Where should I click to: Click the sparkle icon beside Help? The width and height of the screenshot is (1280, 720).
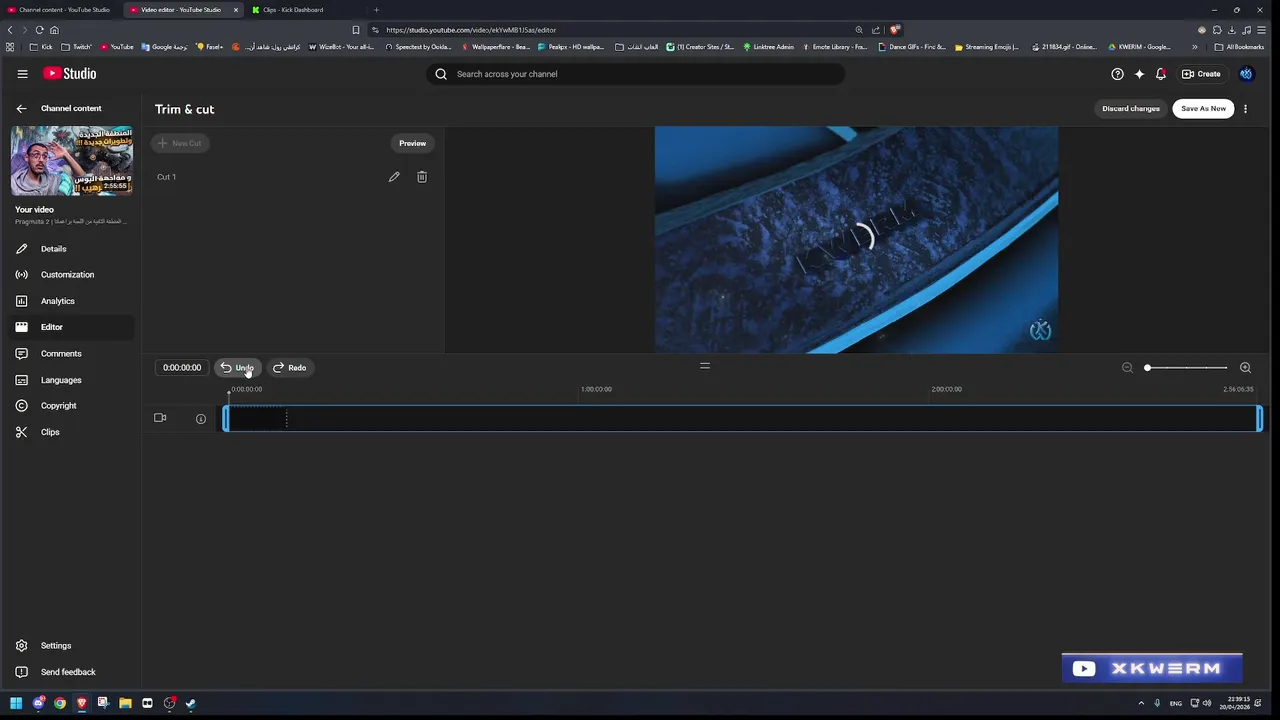pyautogui.click(x=1139, y=74)
